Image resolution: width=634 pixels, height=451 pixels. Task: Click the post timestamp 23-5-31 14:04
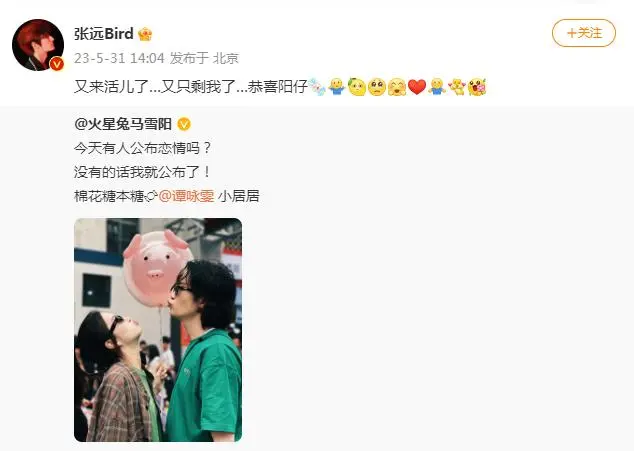tap(119, 58)
